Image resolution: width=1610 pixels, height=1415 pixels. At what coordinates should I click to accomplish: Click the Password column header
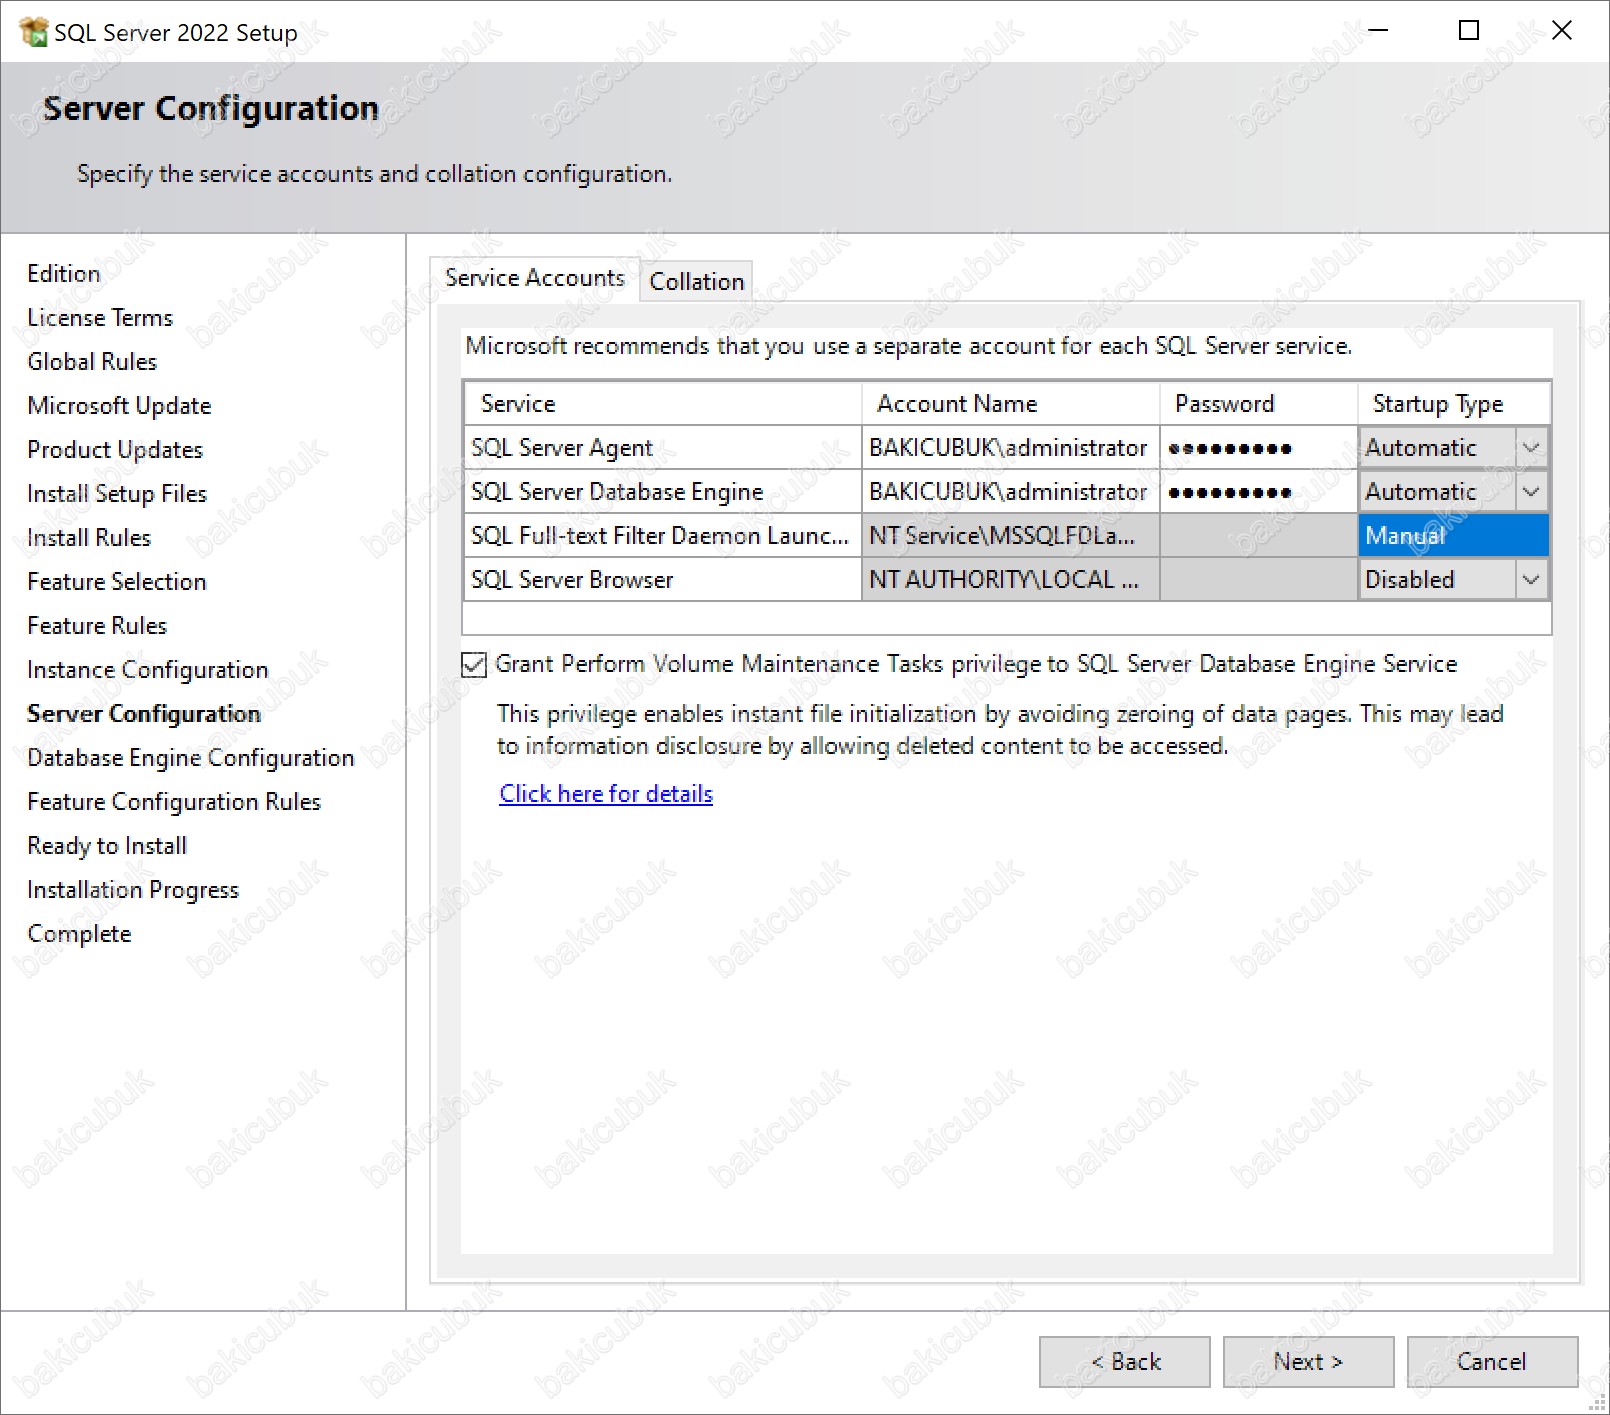(x=1259, y=404)
